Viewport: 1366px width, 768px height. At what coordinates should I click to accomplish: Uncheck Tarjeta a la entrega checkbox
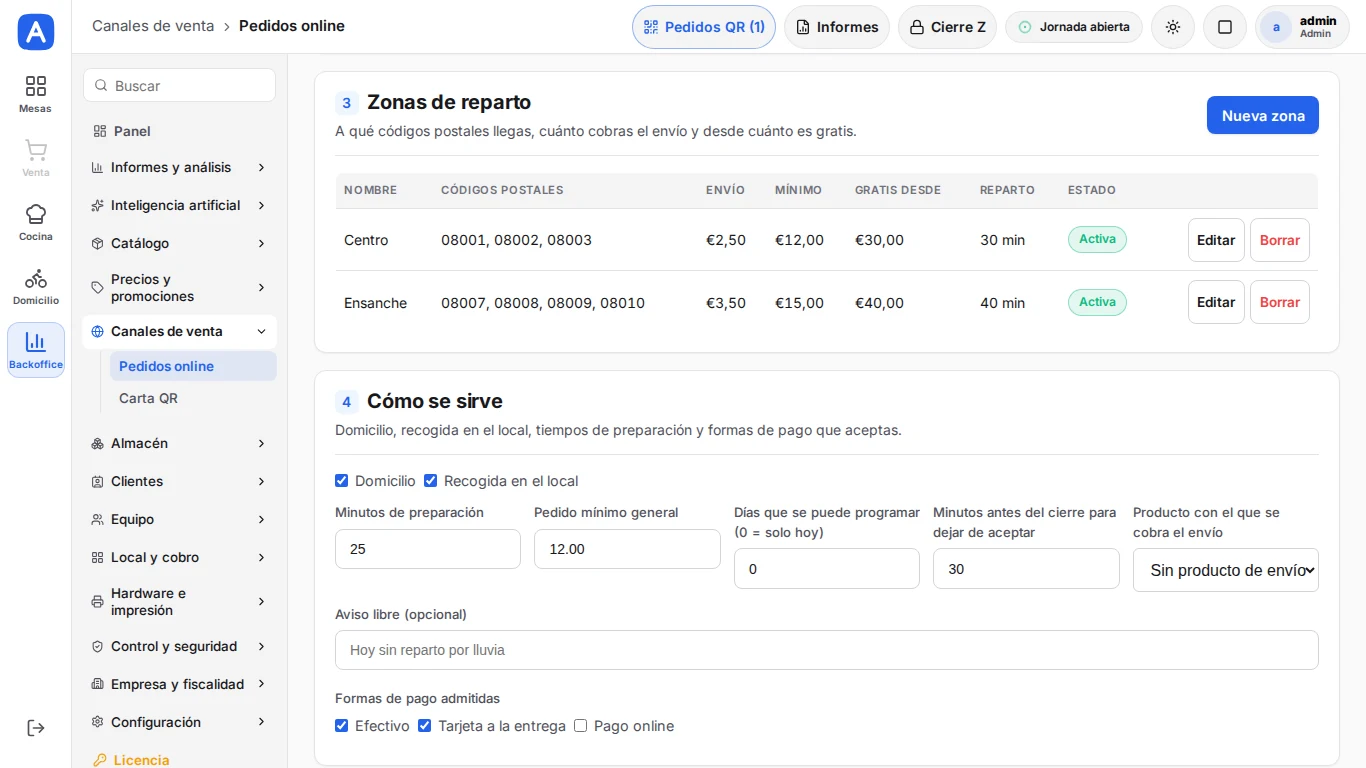coord(425,726)
